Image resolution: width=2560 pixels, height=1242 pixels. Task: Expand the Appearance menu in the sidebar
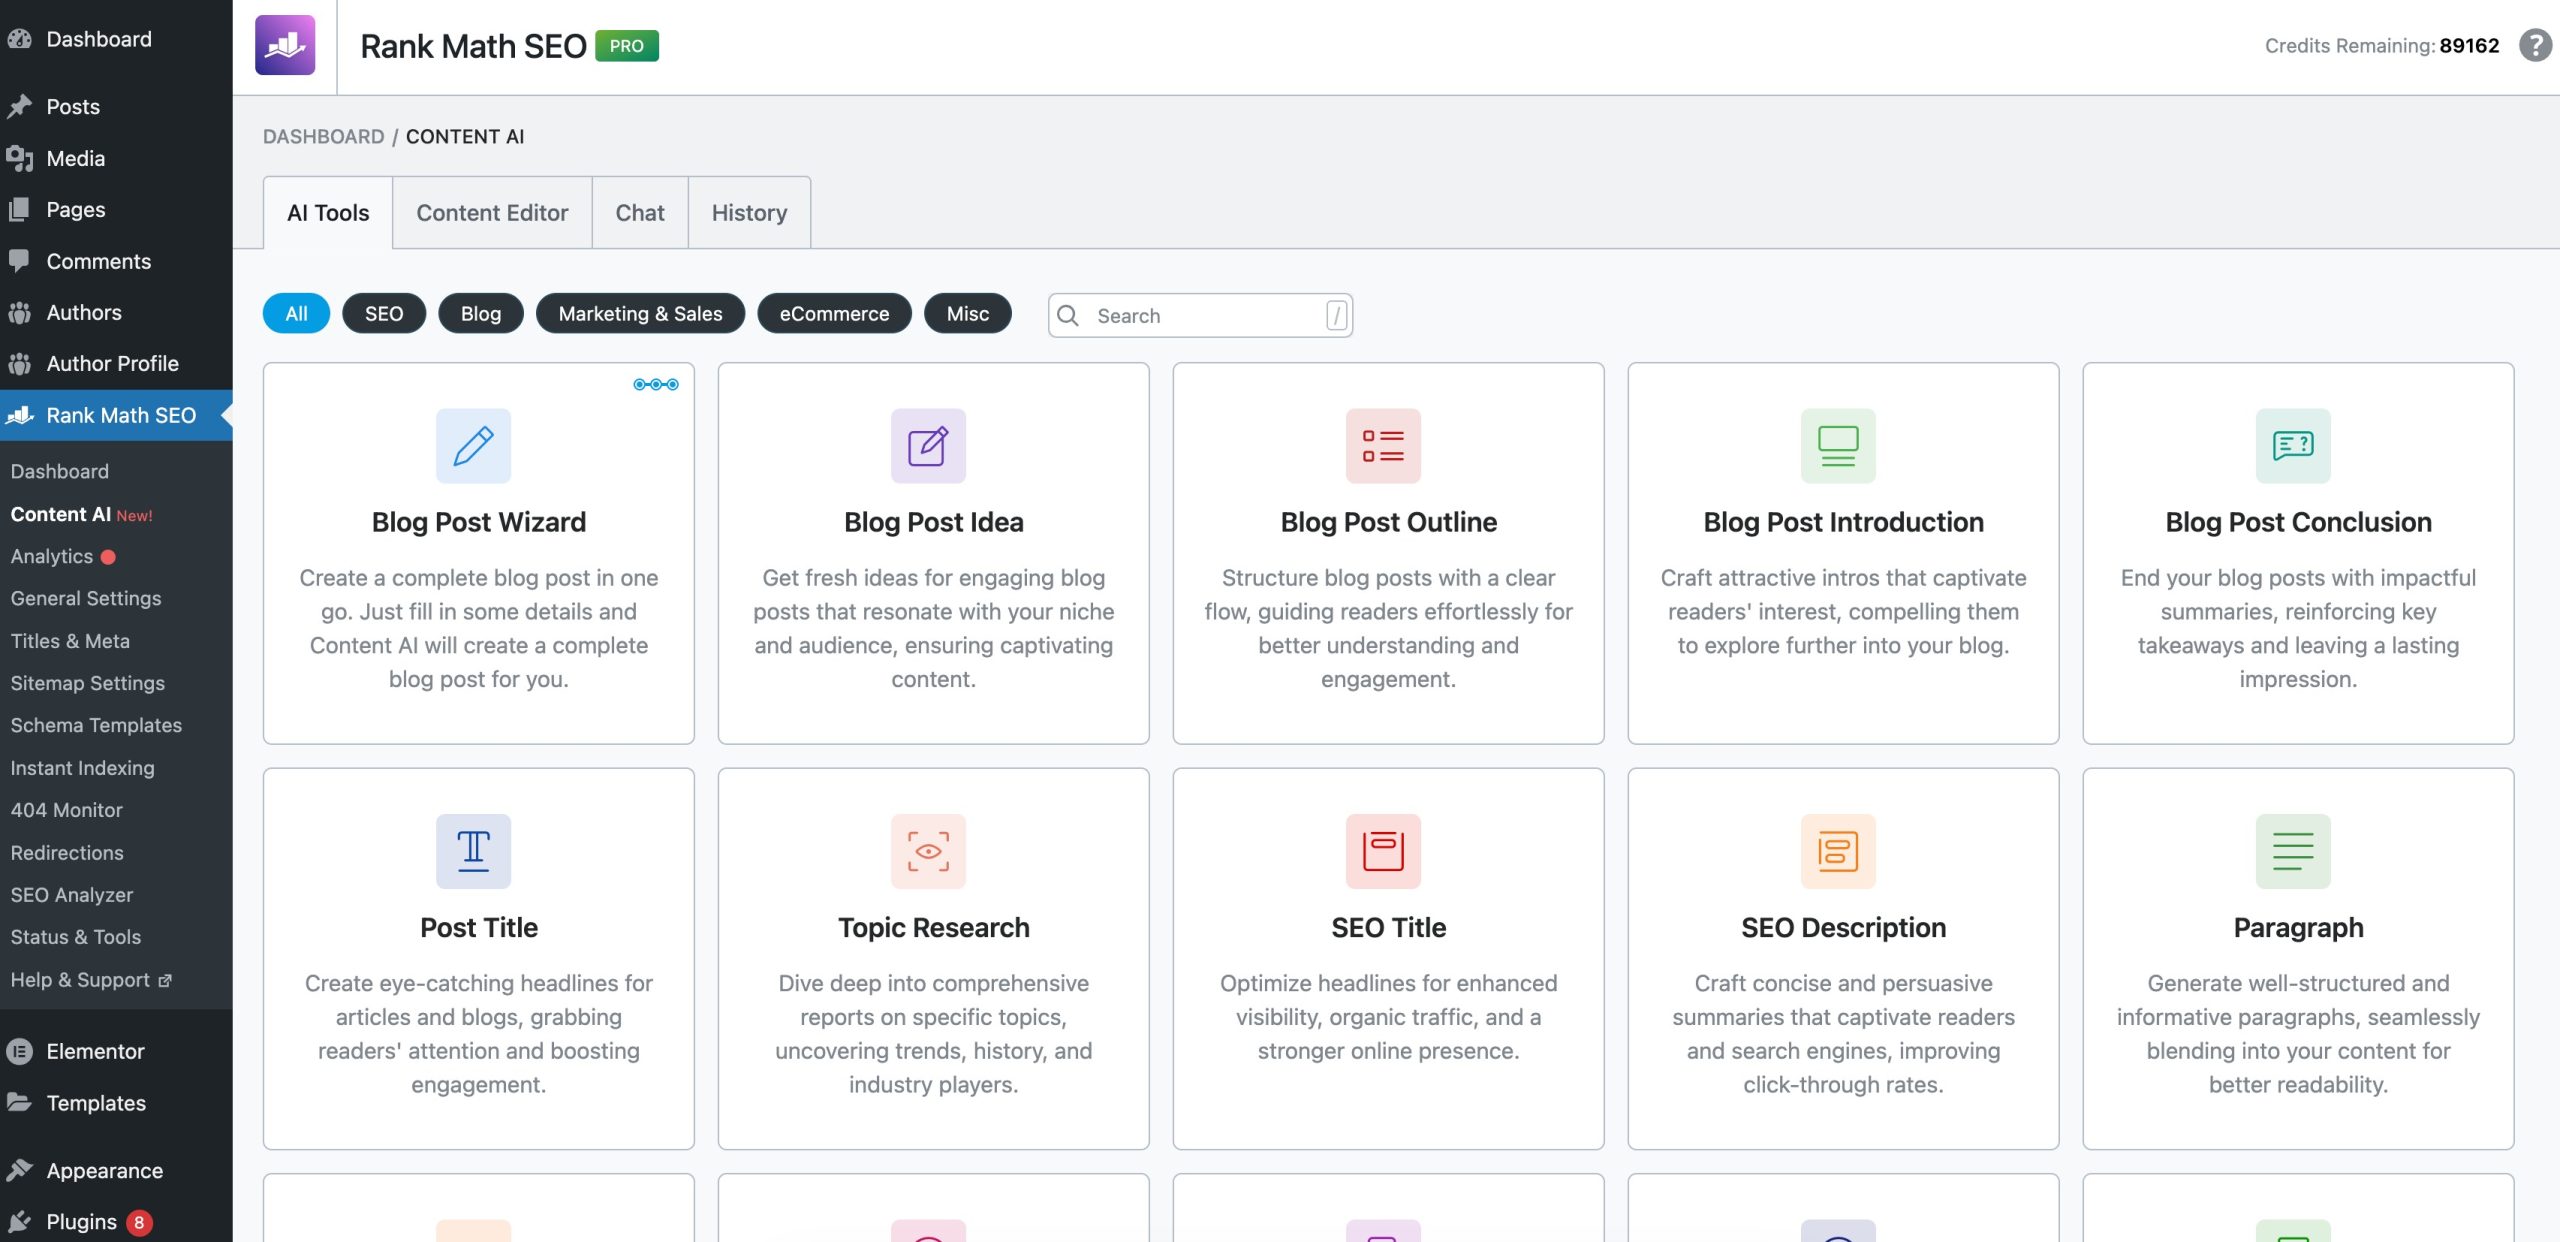point(103,1170)
